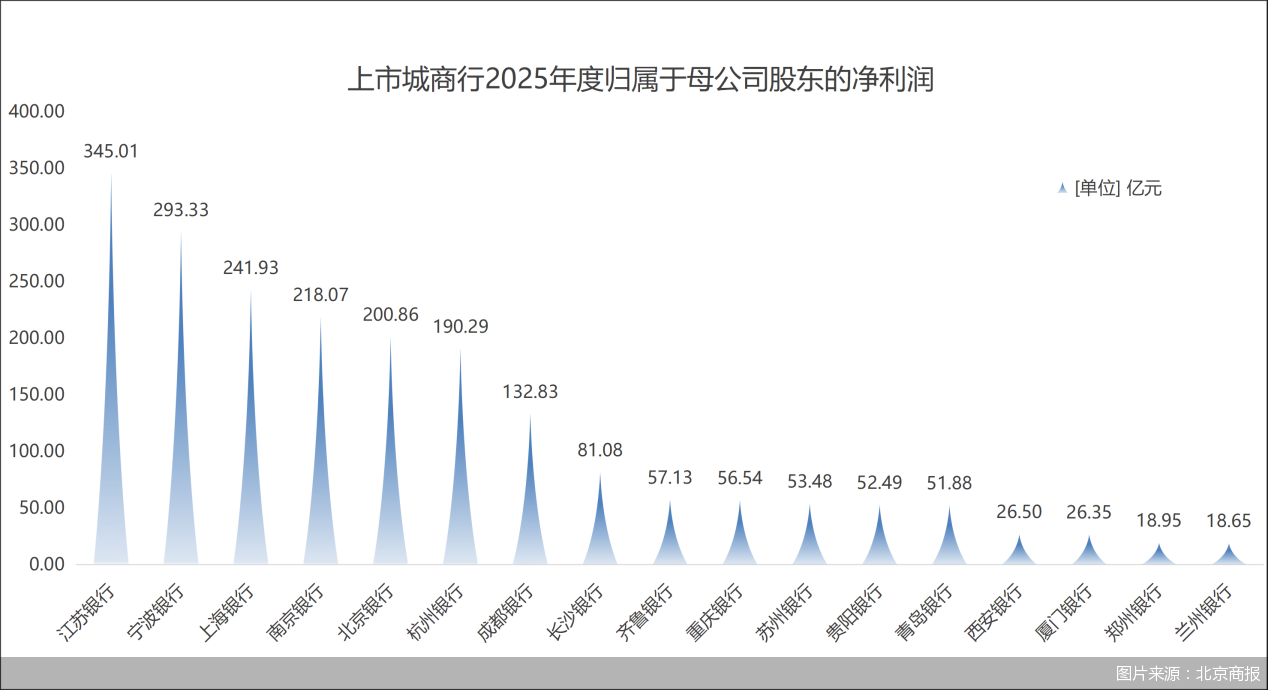Click the 57.13 data label
The image size is (1268, 690).
point(670,477)
